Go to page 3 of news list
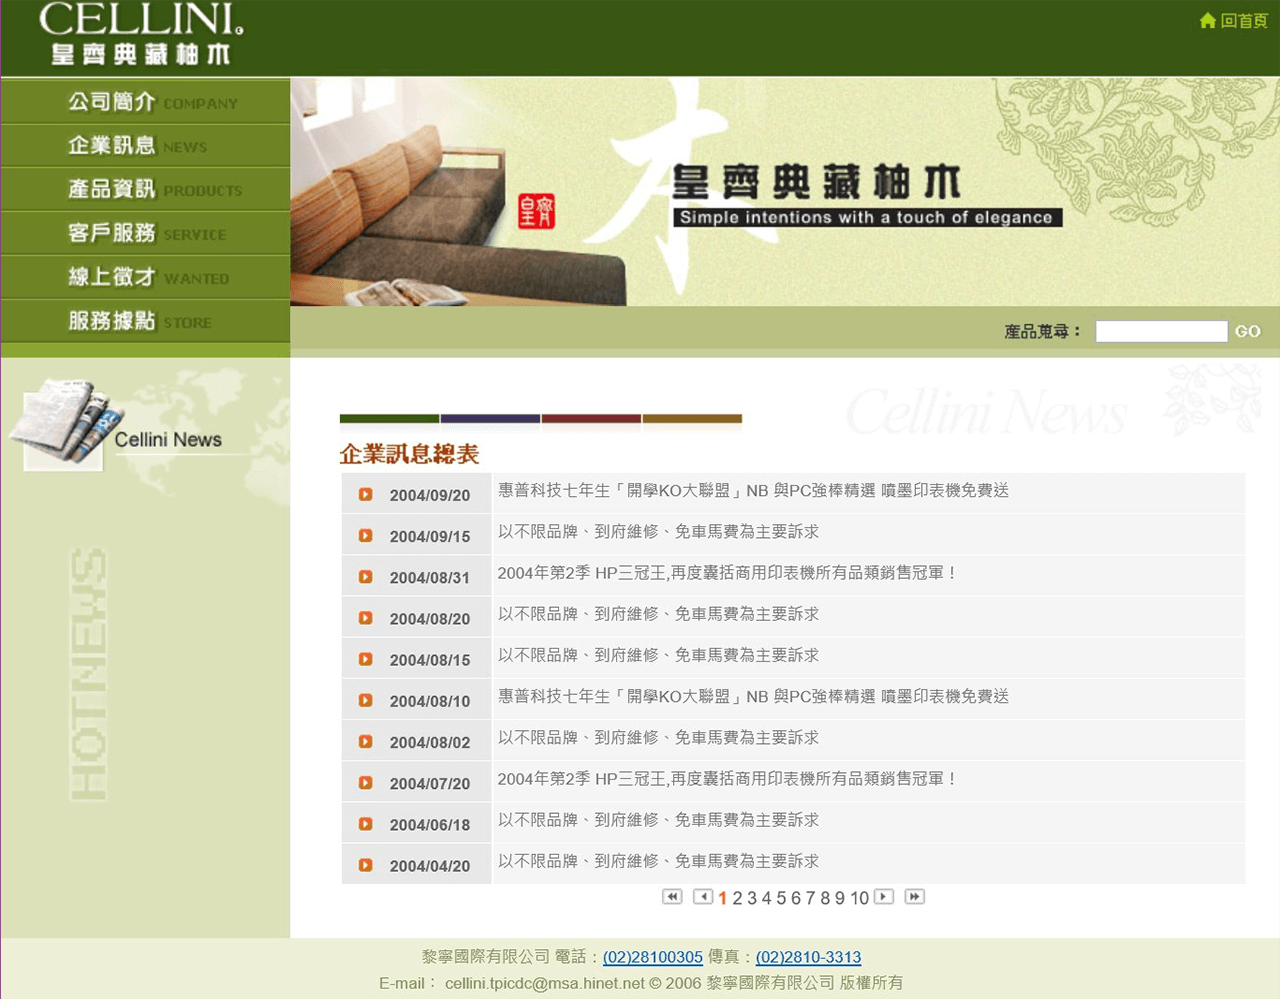This screenshot has width=1280, height=999. pyautogui.click(x=752, y=898)
